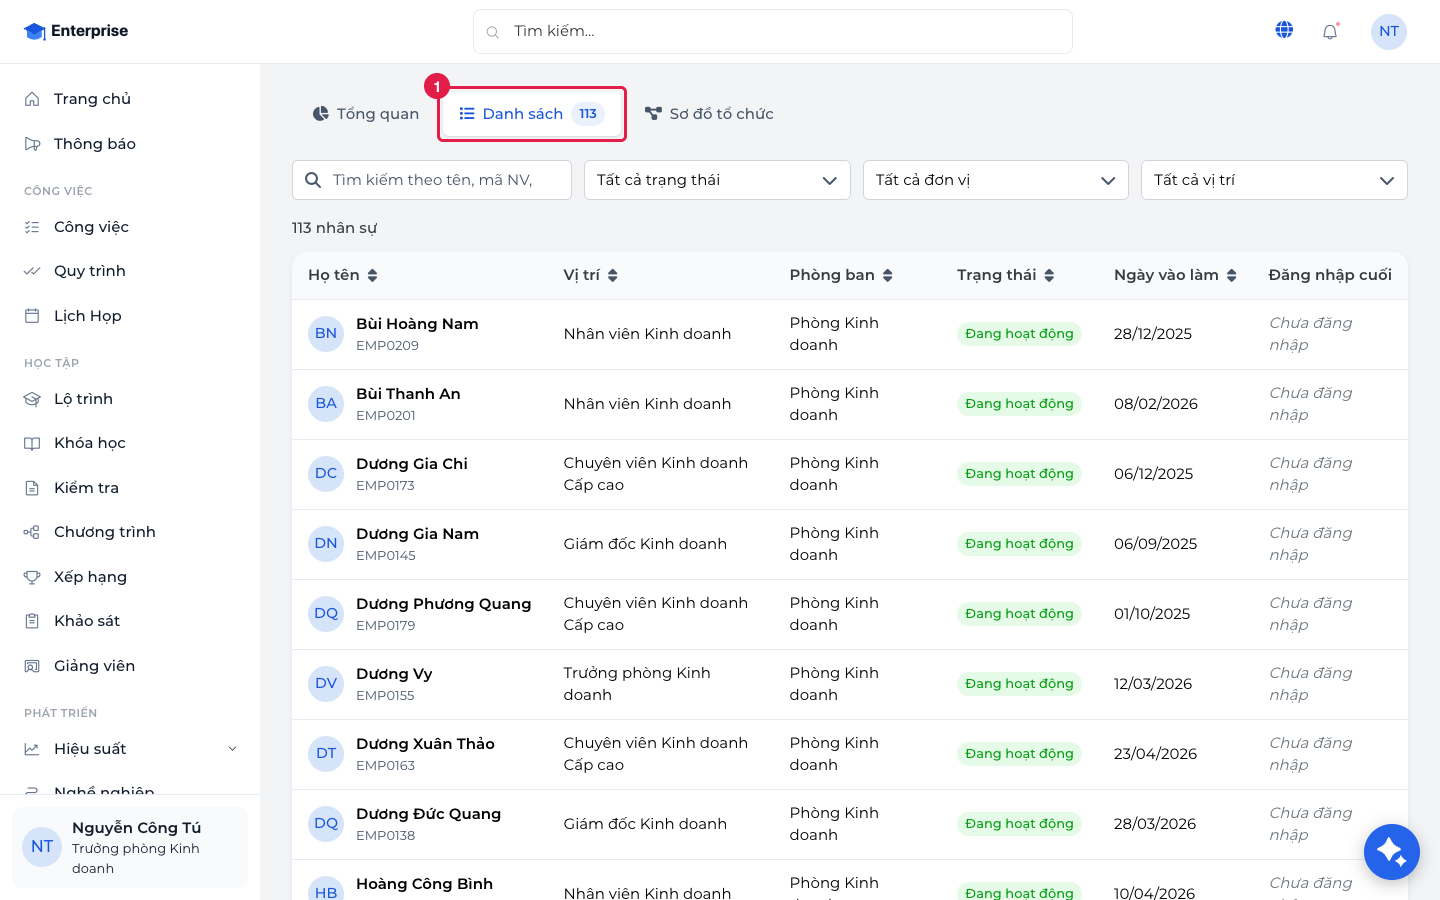Screen dimensions: 1440x900
Task: Click the BA avatar of Bùi Thanh An
Action: pyautogui.click(x=326, y=404)
